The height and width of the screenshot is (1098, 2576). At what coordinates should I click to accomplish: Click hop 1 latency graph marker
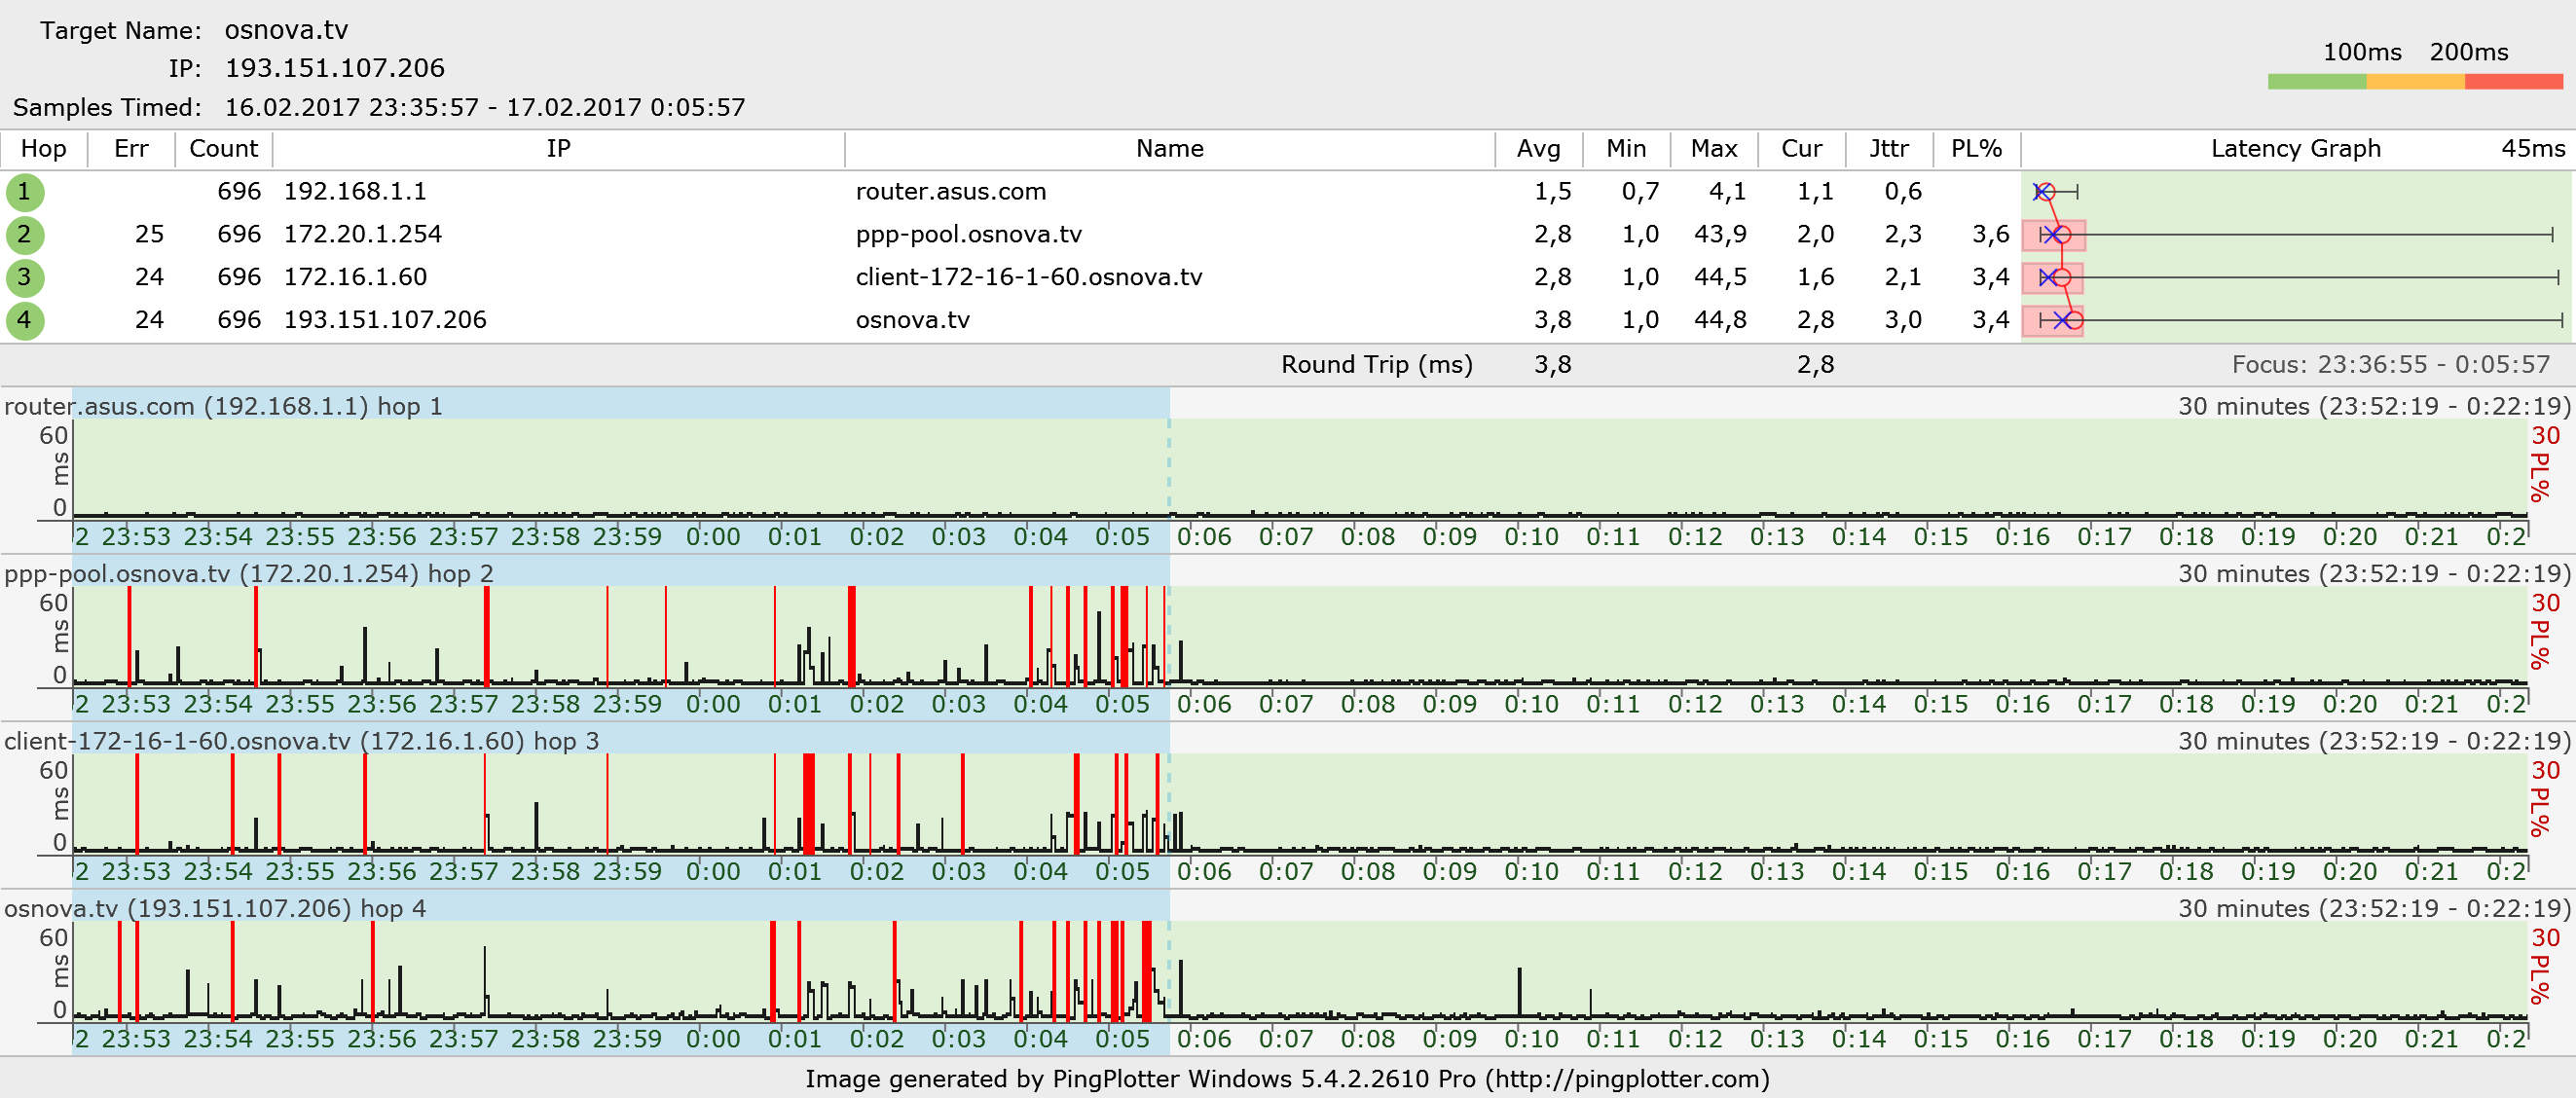(x=2044, y=192)
